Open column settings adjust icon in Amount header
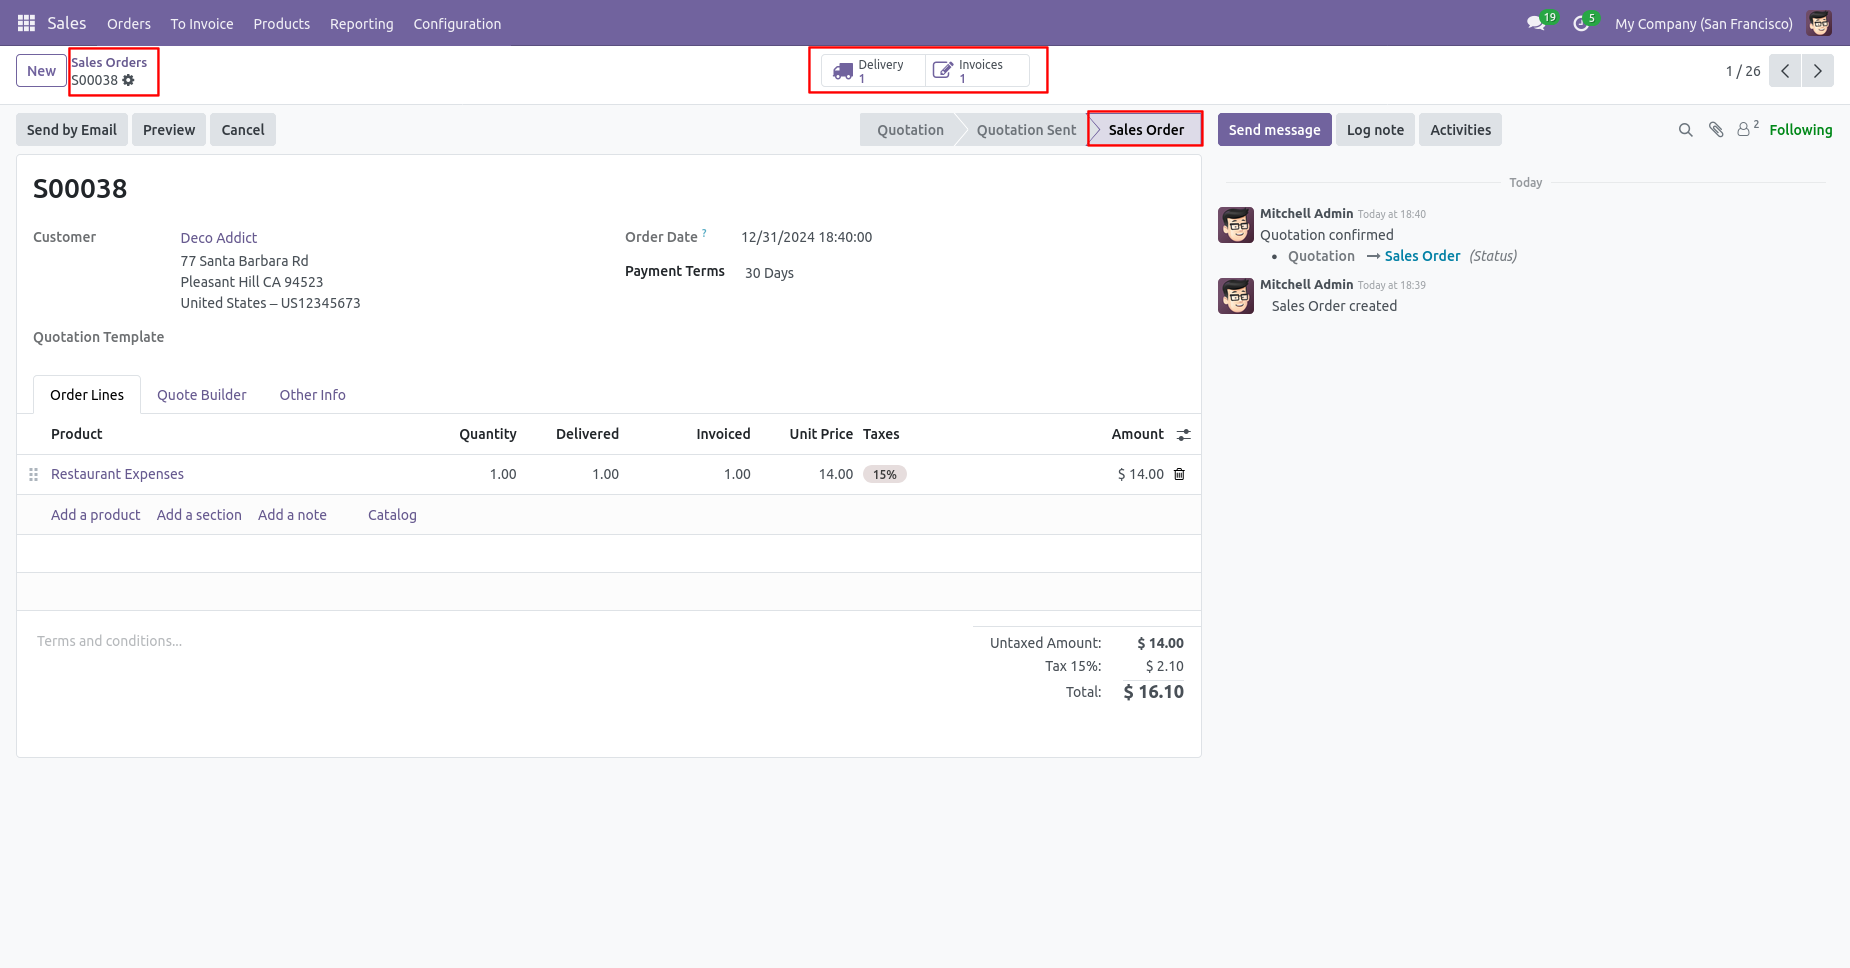Image resolution: width=1850 pixels, height=968 pixels. (1184, 435)
